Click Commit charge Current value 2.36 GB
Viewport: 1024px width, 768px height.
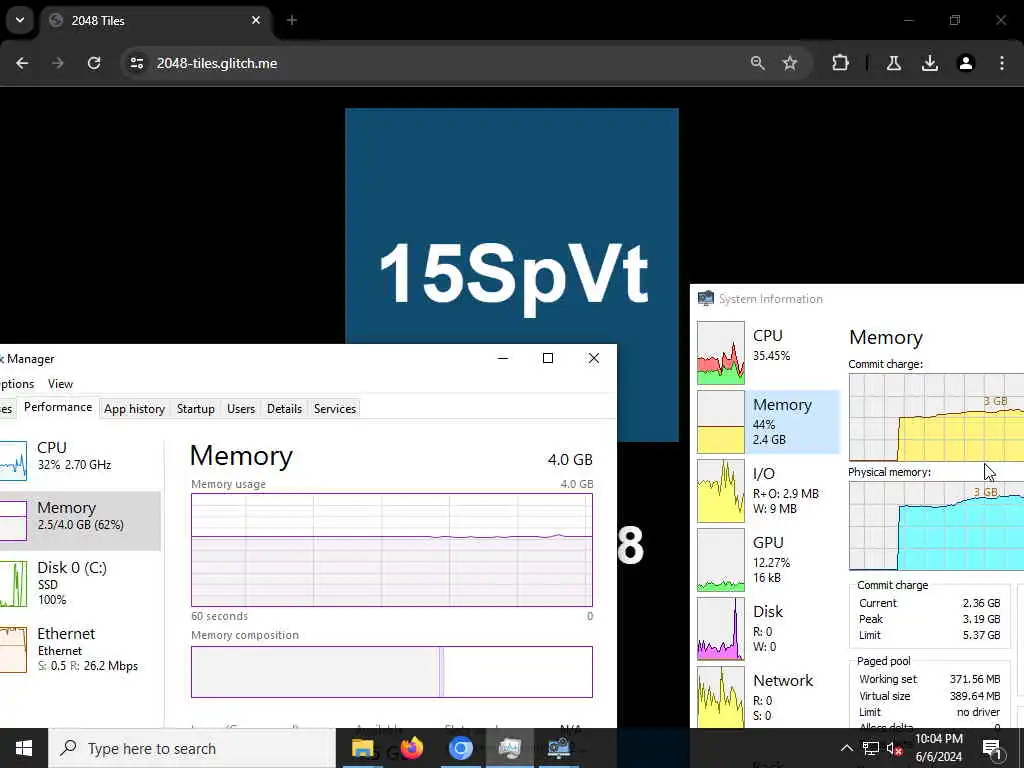[x=981, y=603]
